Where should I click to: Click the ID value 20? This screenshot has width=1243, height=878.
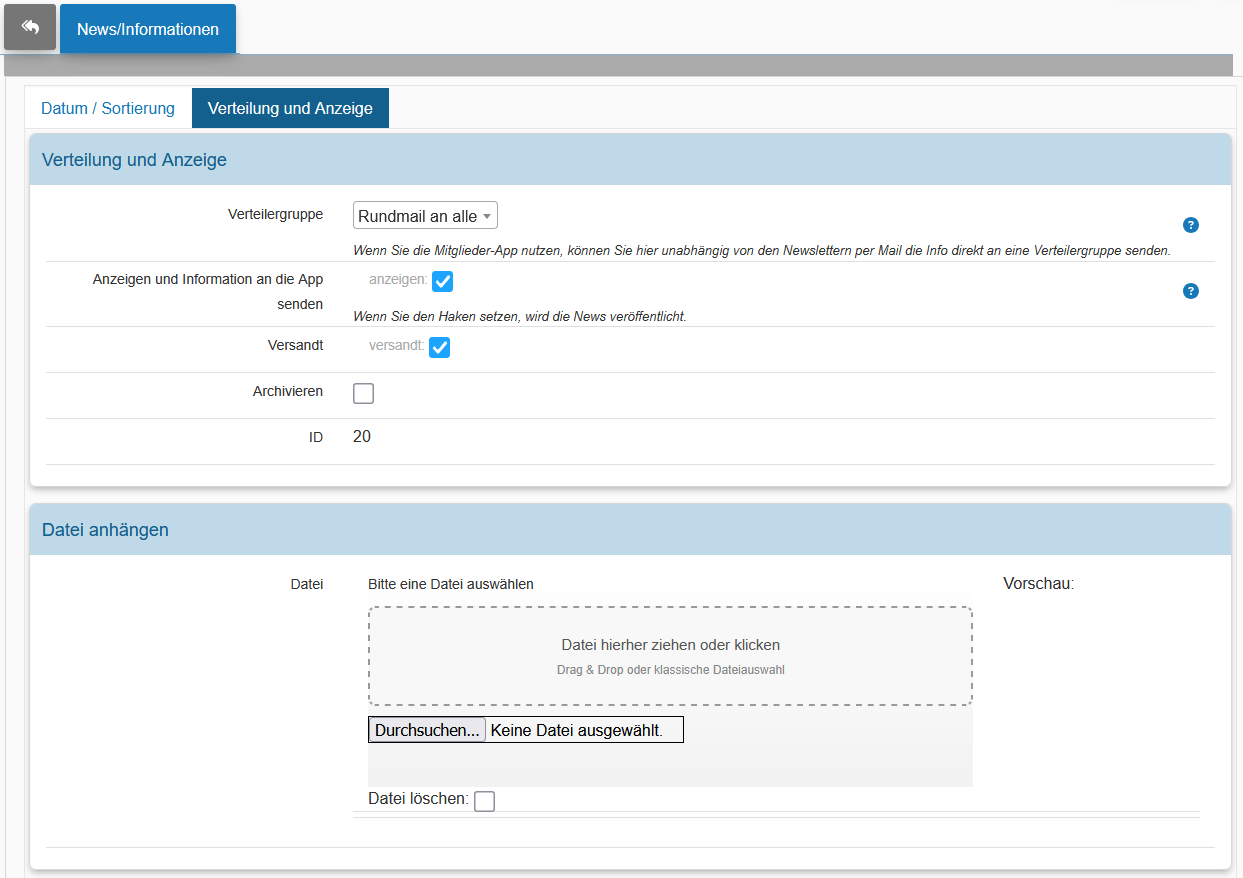pos(362,437)
